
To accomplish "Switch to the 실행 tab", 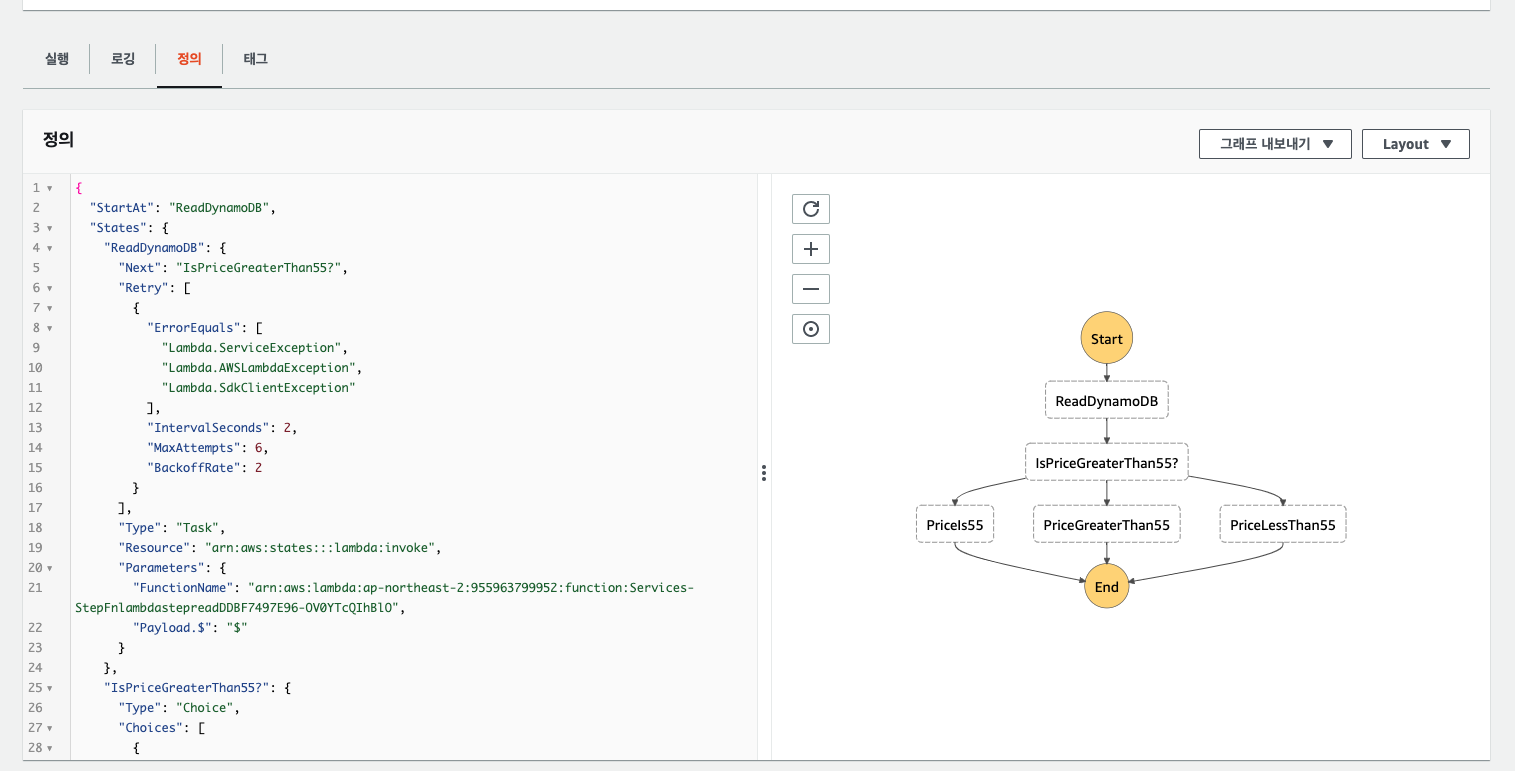I will click(x=57, y=59).
